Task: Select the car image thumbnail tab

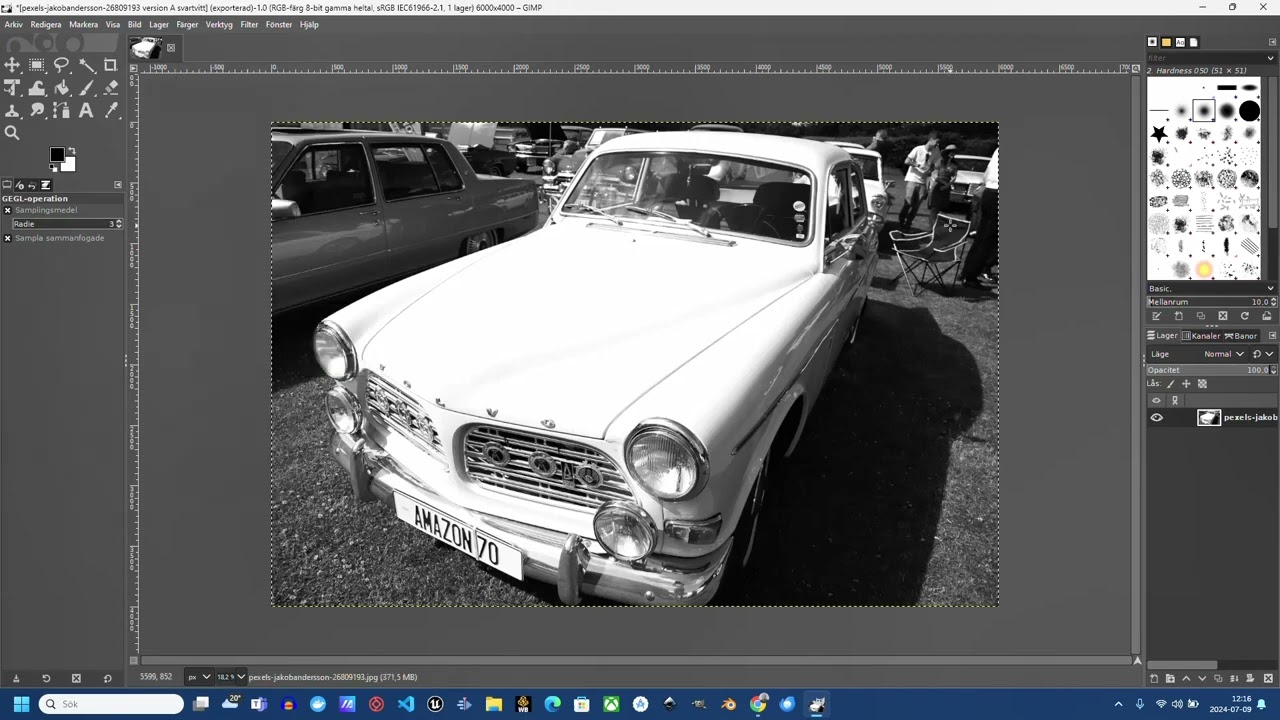Action: pos(146,48)
